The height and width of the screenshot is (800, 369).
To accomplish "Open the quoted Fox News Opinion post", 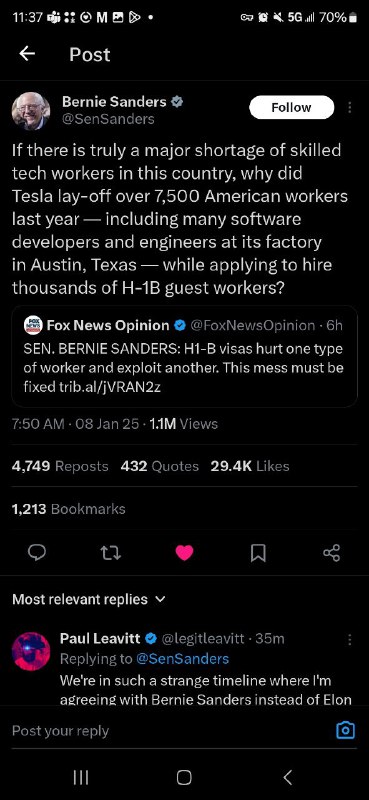I will (x=184, y=356).
